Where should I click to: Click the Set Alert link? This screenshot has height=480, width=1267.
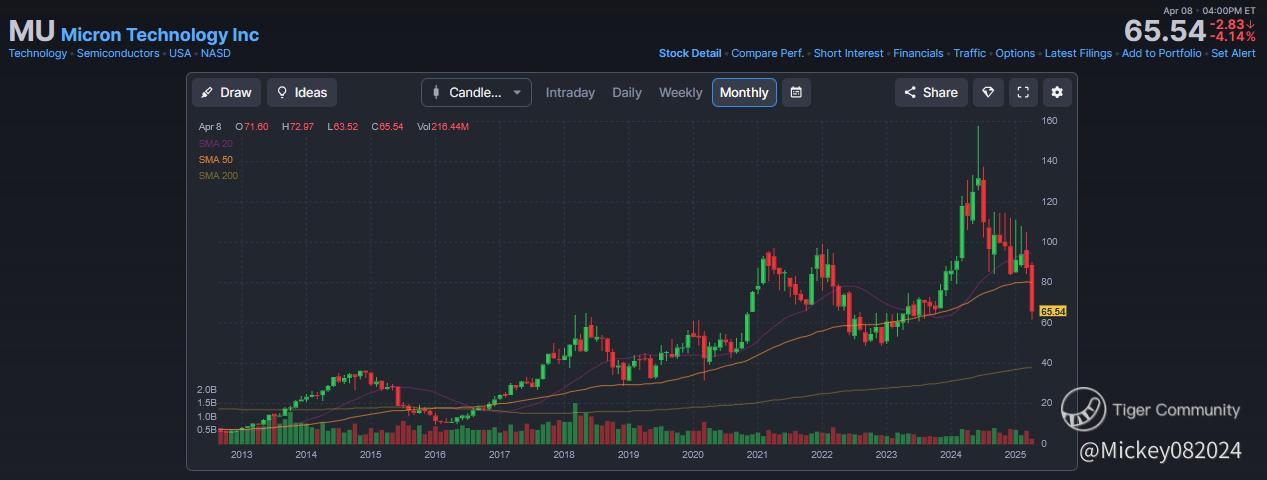(x=1233, y=53)
